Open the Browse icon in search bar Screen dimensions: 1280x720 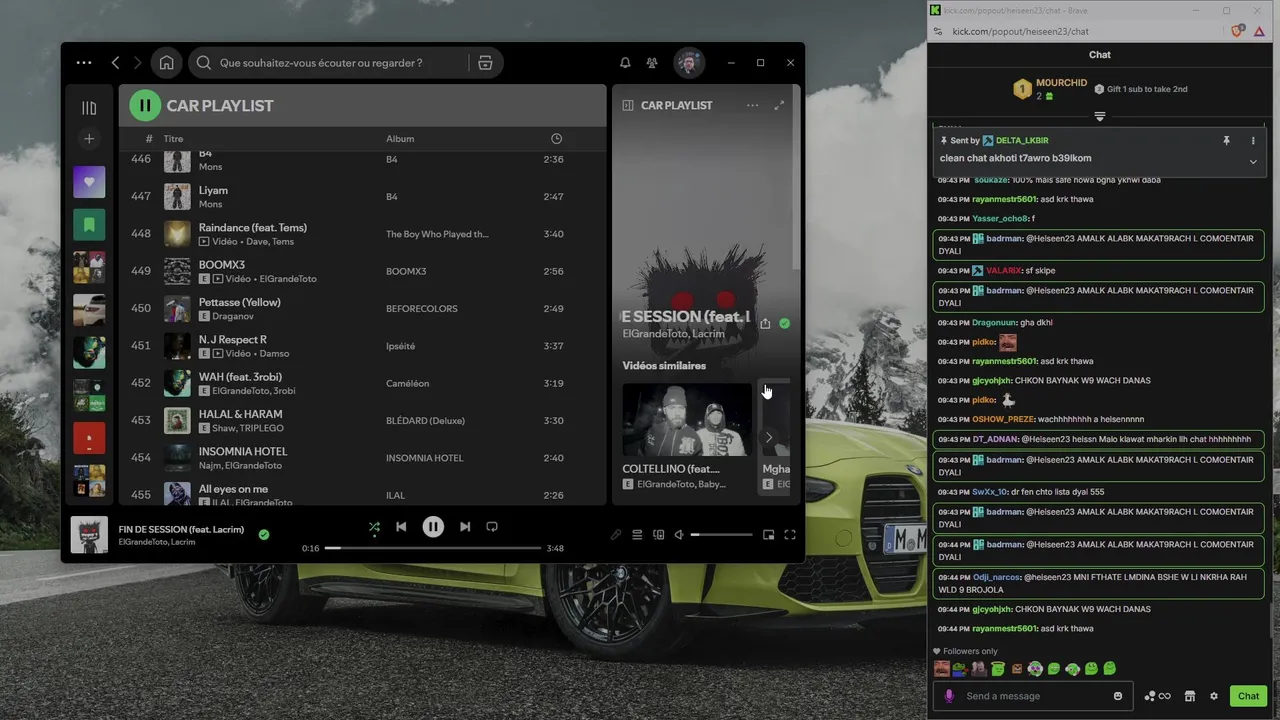click(x=485, y=63)
